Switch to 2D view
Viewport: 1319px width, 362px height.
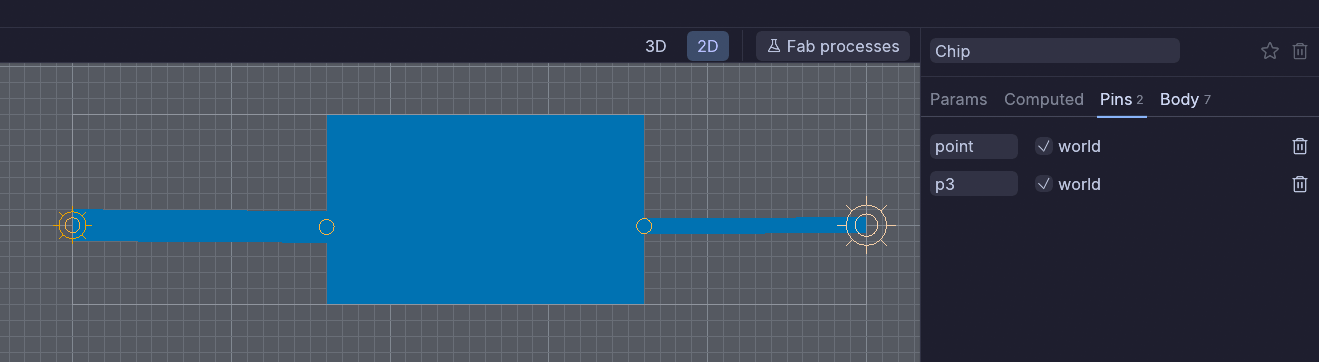point(708,46)
